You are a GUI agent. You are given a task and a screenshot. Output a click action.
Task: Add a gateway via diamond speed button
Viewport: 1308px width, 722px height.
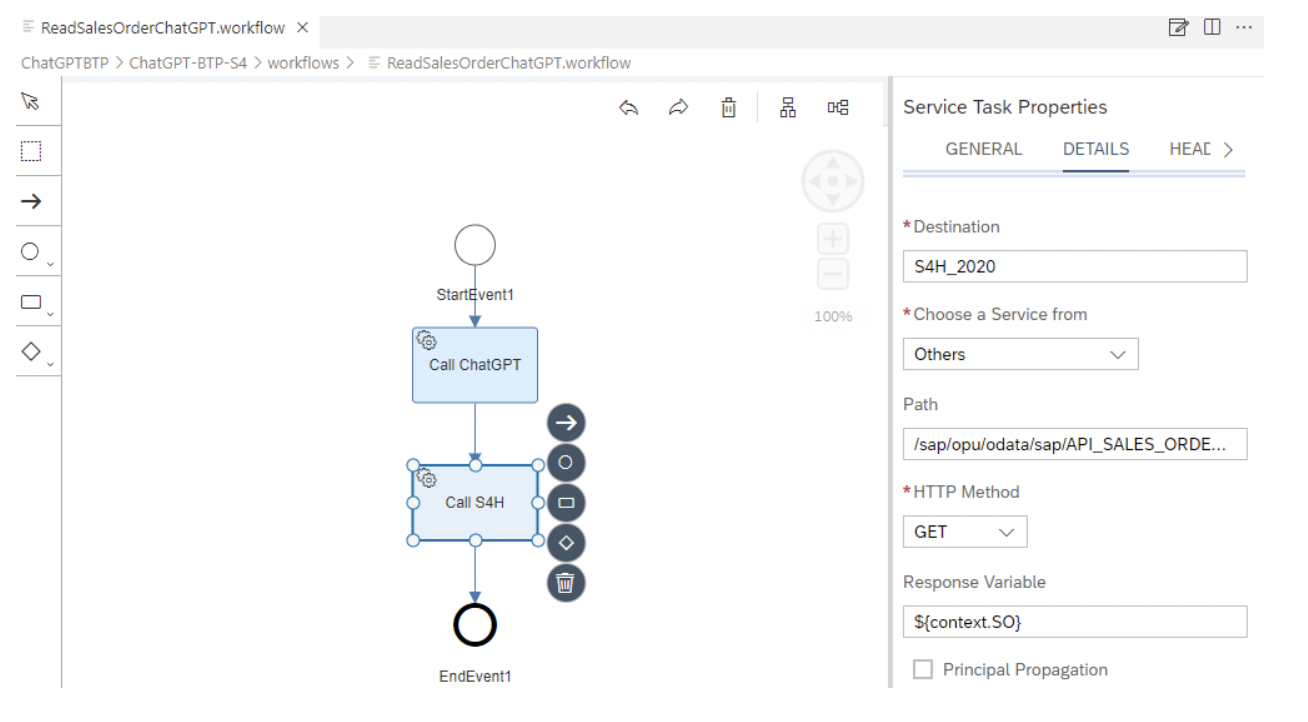[x=566, y=543]
